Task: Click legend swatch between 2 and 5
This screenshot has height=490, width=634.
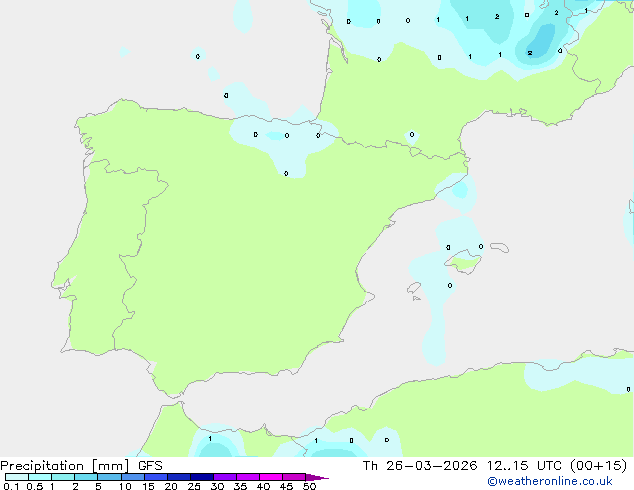Action: (86, 477)
